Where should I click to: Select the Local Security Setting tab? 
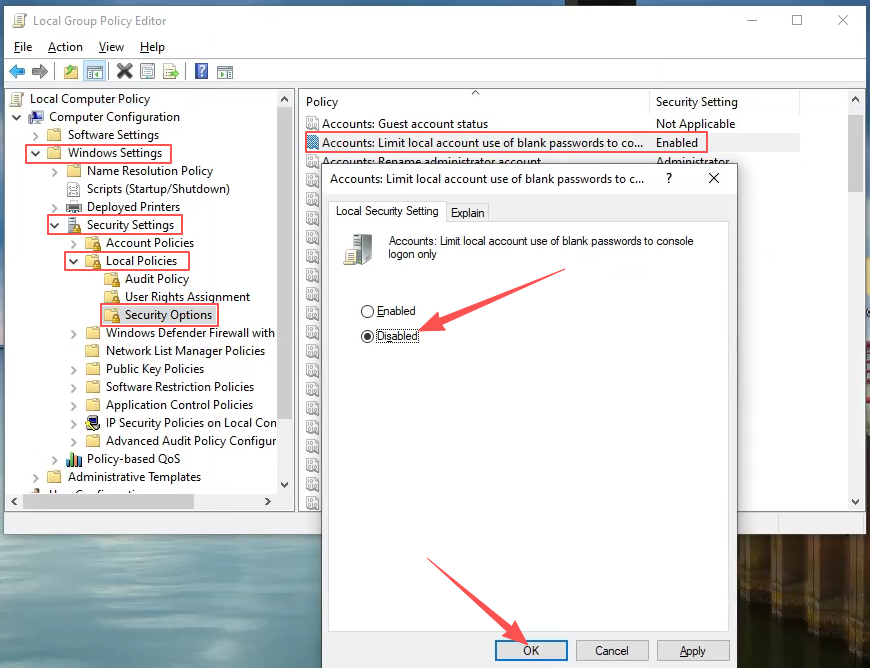coord(387,211)
